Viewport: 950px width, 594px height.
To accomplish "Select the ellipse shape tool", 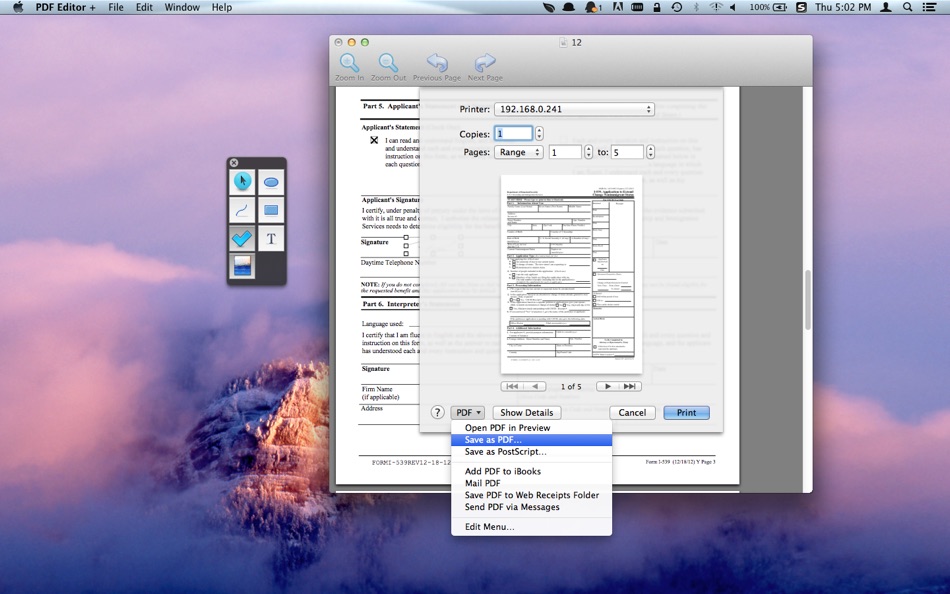I will [x=271, y=182].
